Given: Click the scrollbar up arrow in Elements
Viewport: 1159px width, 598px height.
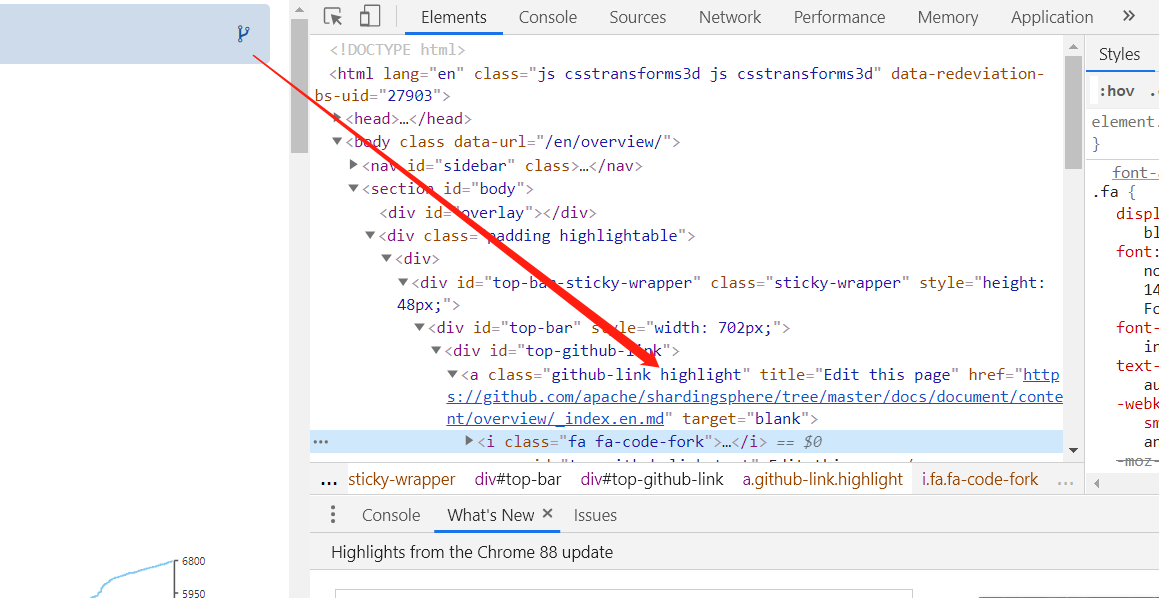Looking at the screenshot, I should click(1073, 46).
